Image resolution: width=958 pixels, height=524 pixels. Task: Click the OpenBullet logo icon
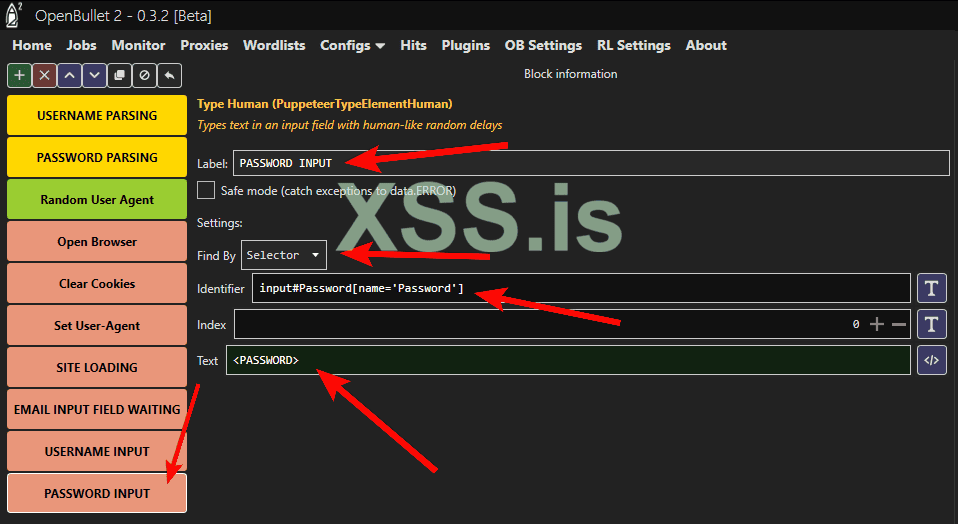coord(13,15)
